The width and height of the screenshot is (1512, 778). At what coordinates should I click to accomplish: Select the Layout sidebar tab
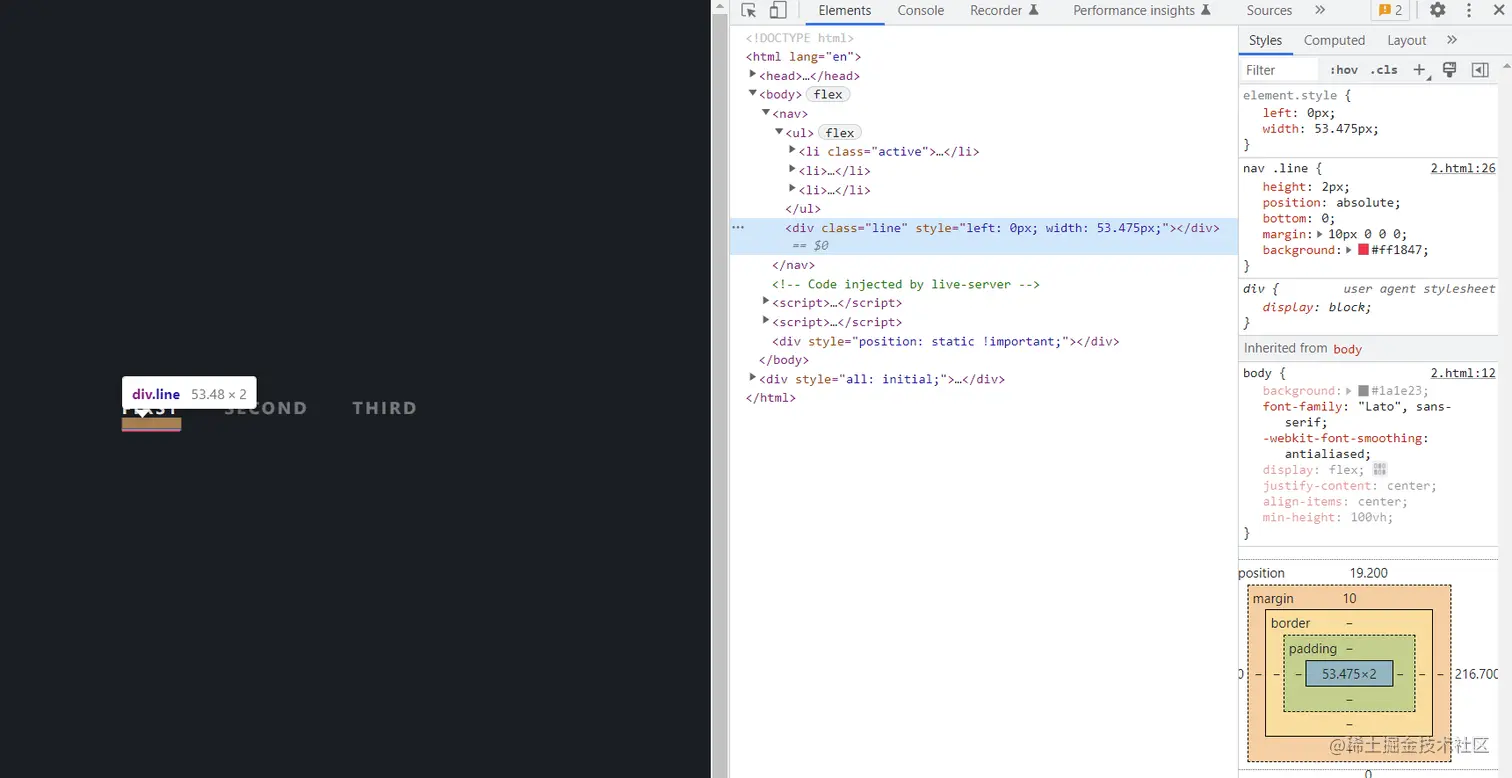pos(1406,40)
